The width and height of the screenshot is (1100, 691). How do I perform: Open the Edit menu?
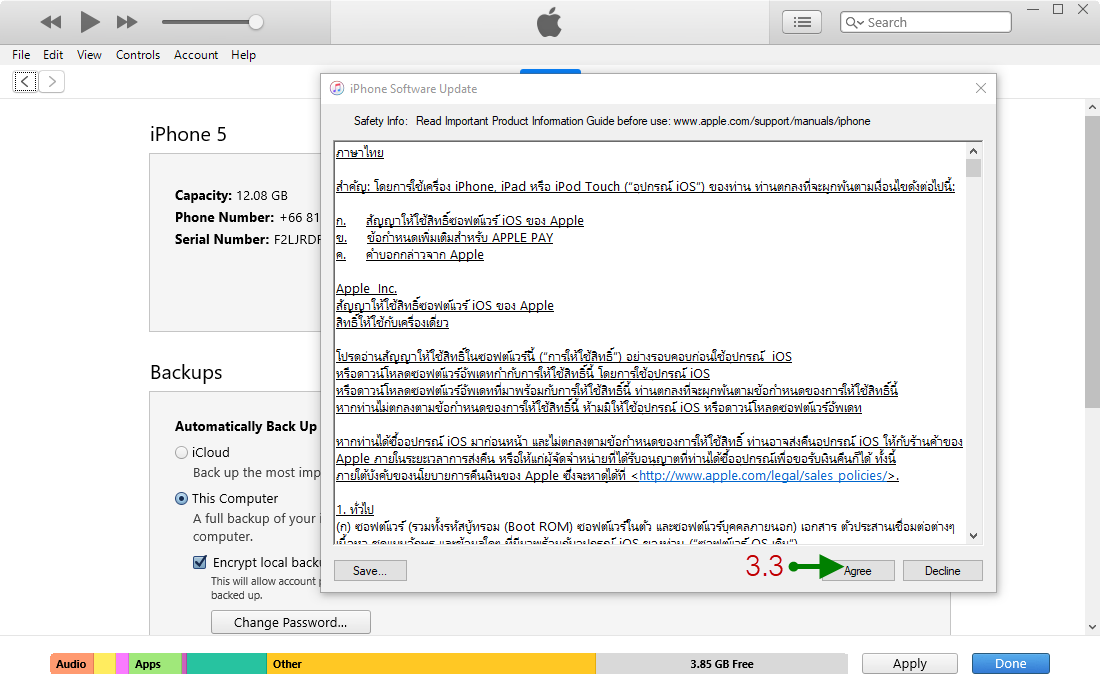pyautogui.click(x=53, y=55)
